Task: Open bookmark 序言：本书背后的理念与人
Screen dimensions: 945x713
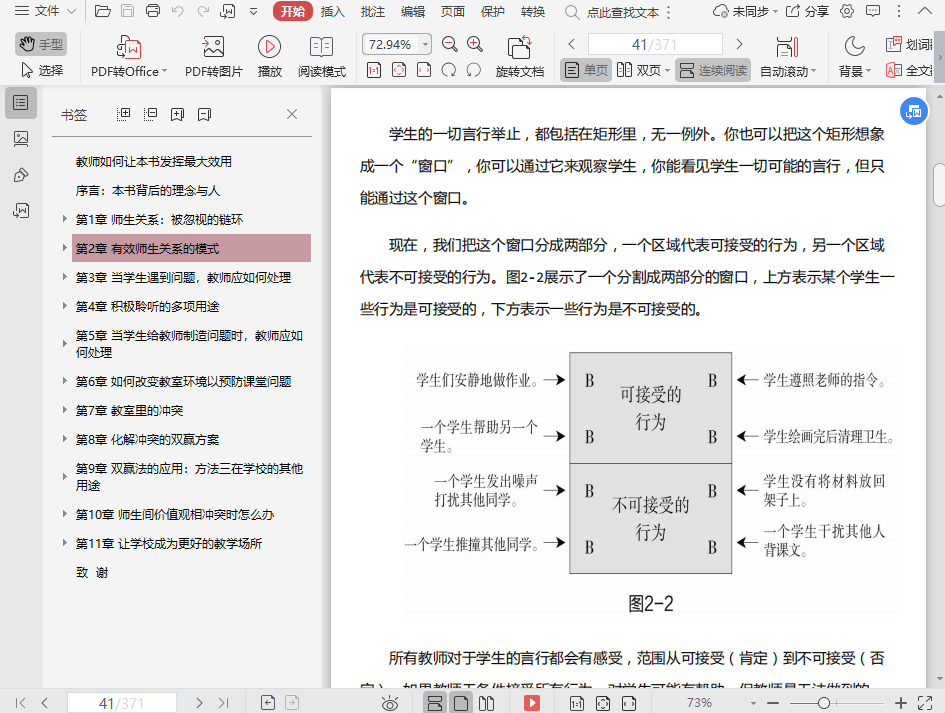Action: (x=147, y=190)
